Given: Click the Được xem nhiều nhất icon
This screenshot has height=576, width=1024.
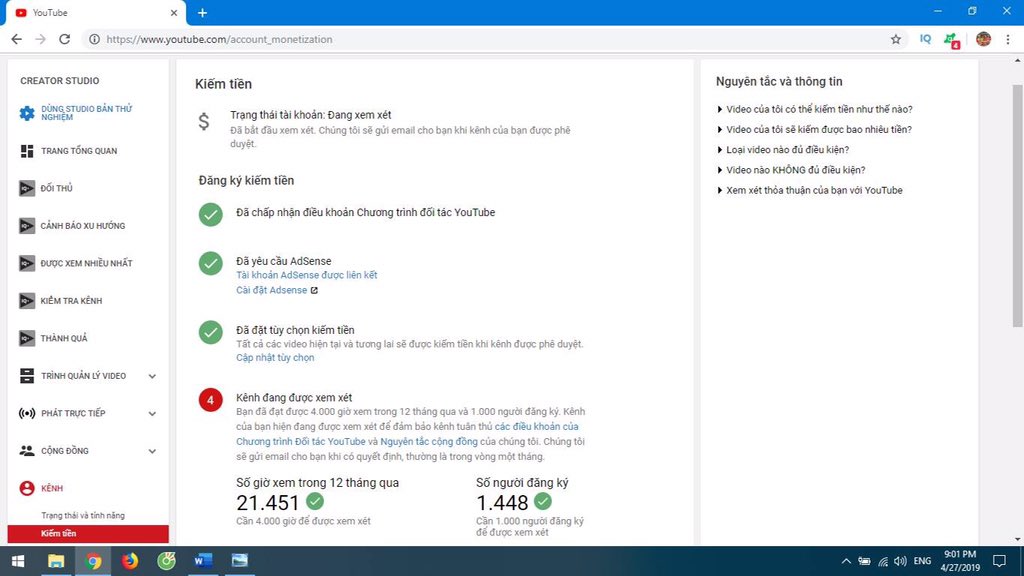Looking at the screenshot, I should pos(27,263).
